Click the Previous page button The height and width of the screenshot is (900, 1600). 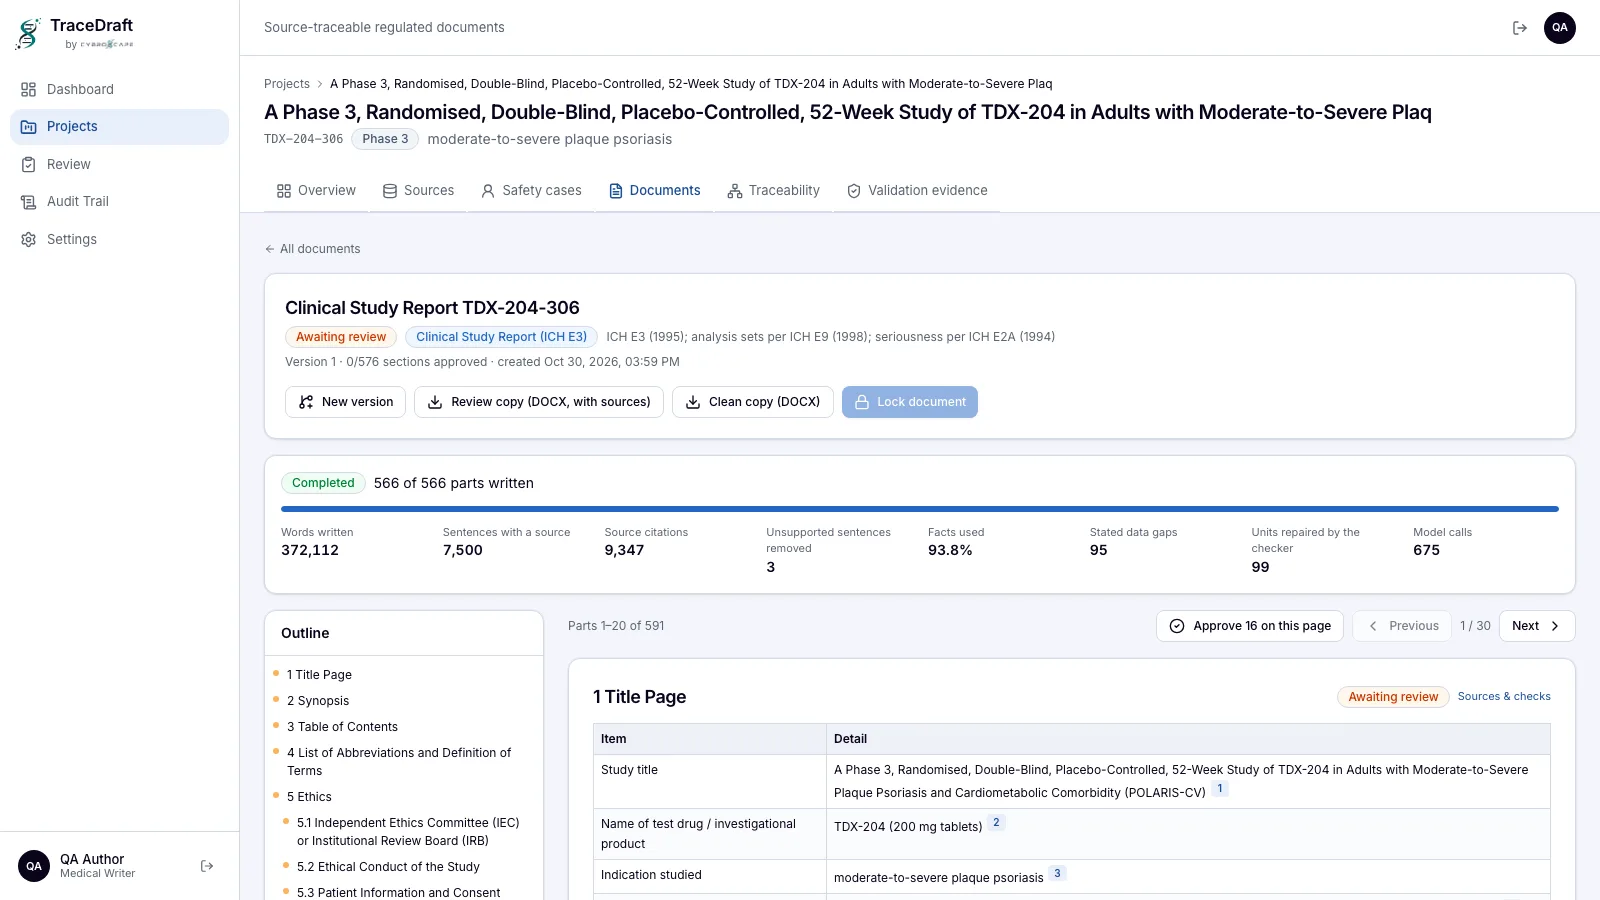[x=1402, y=626]
